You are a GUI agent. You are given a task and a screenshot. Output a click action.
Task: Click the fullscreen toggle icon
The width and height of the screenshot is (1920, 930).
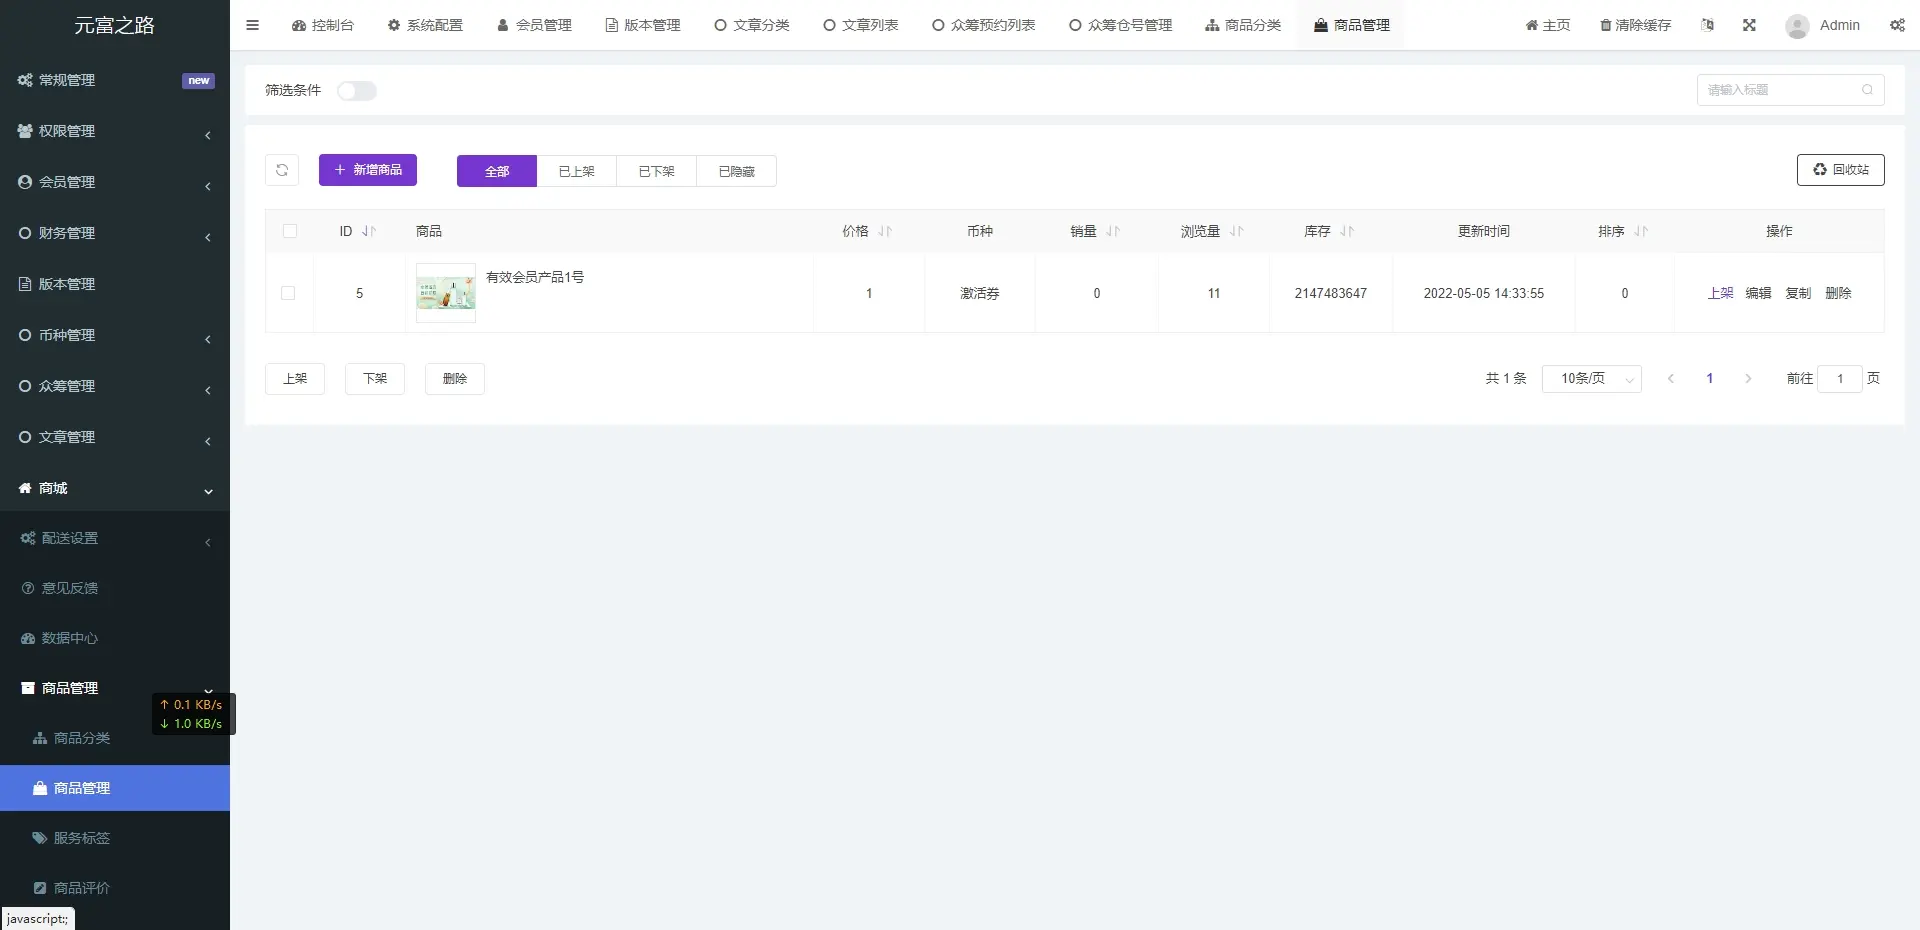1749,25
